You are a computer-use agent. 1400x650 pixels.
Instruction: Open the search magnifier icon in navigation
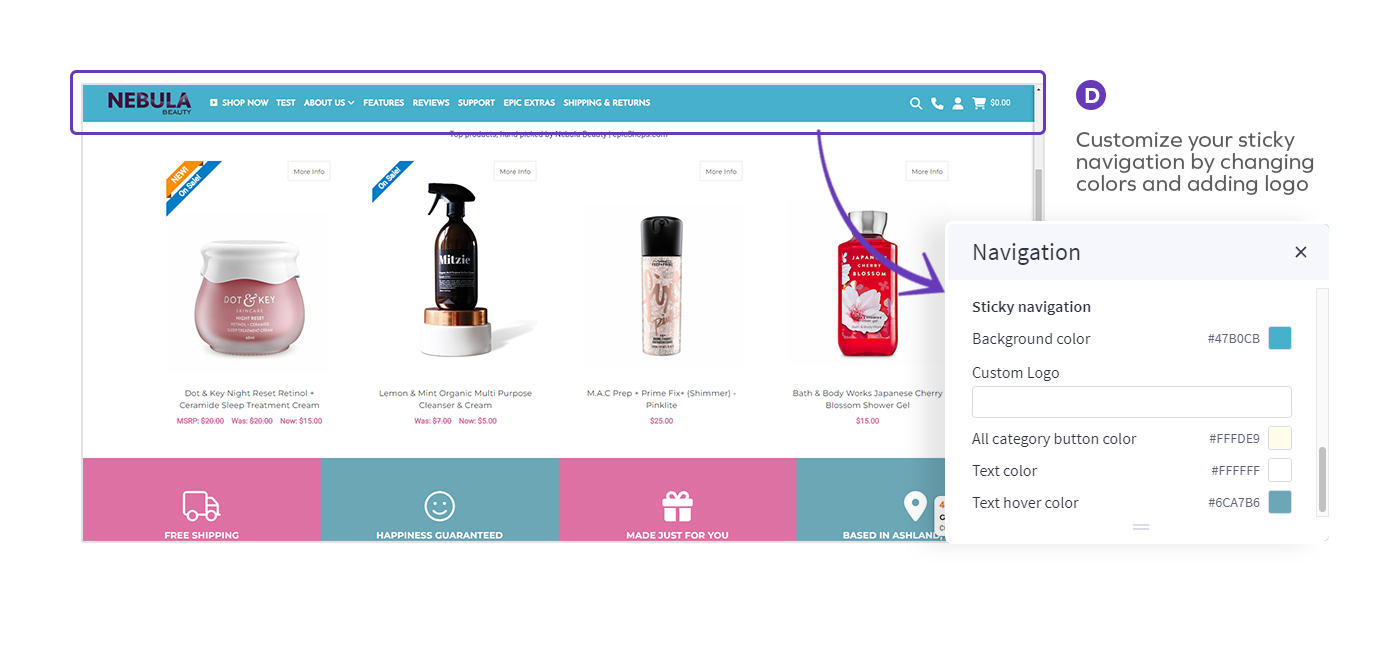click(915, 103)
